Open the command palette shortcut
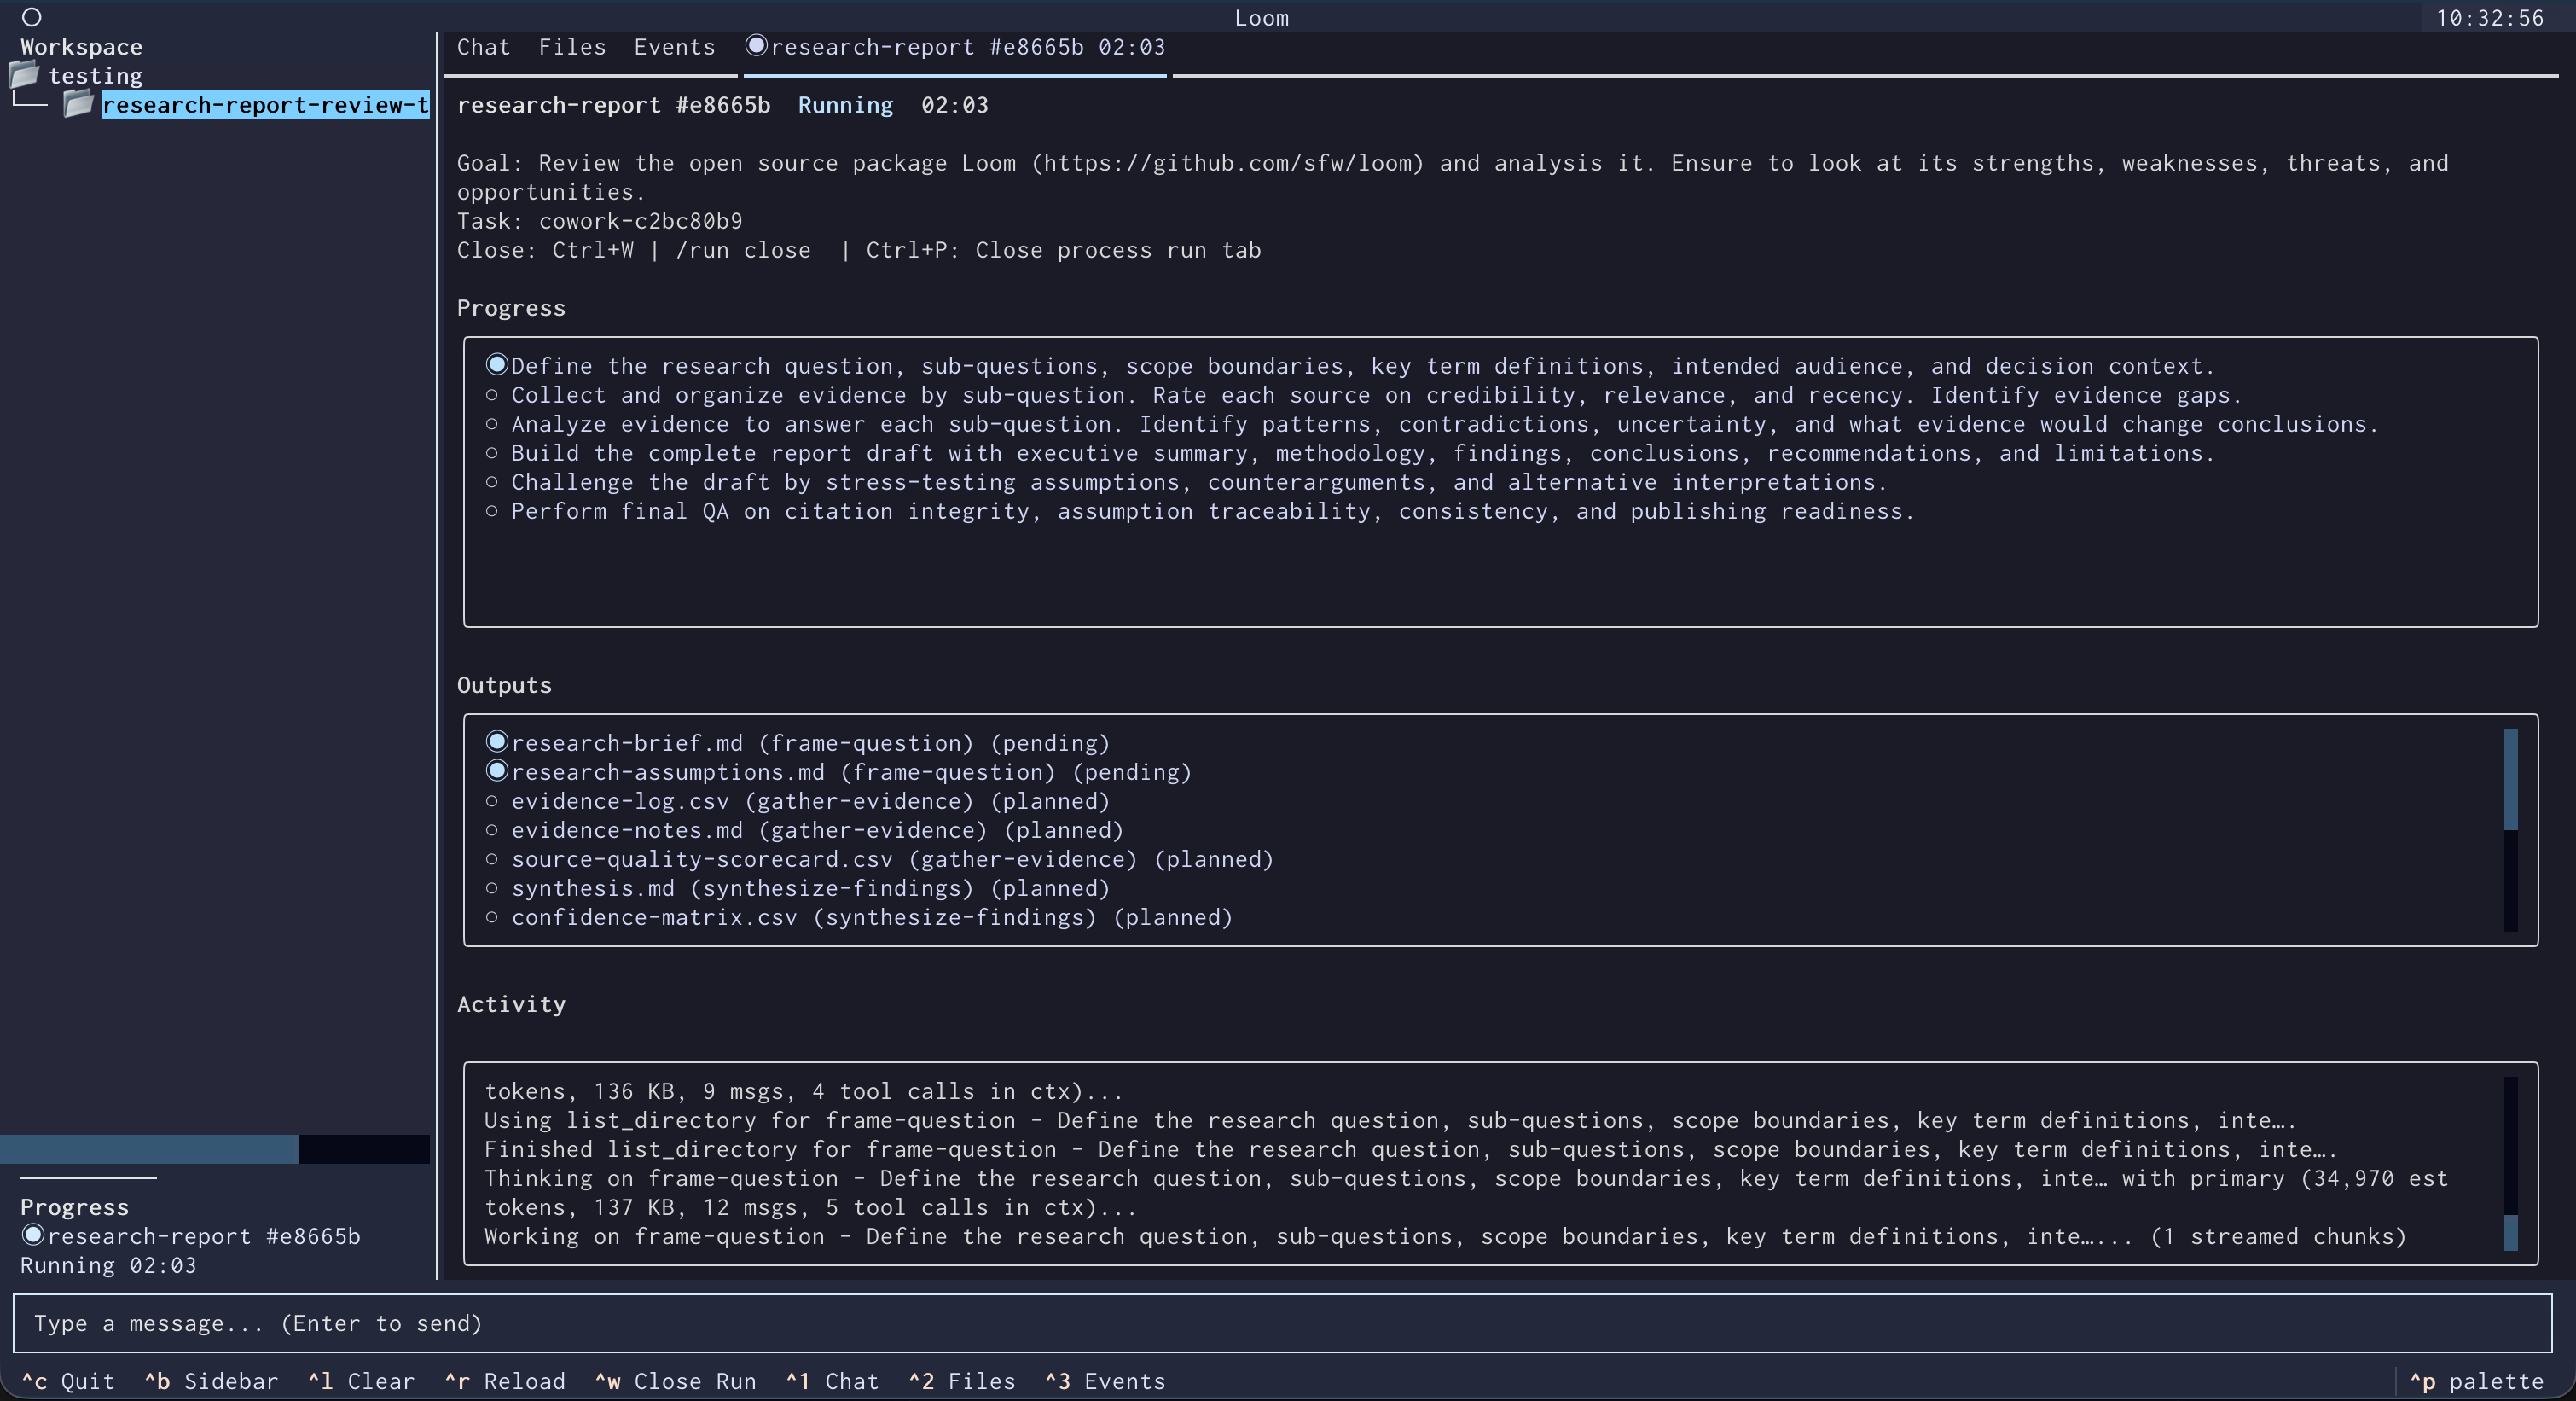Screen dimensions: 2576x1401 pos(2476,1381)
